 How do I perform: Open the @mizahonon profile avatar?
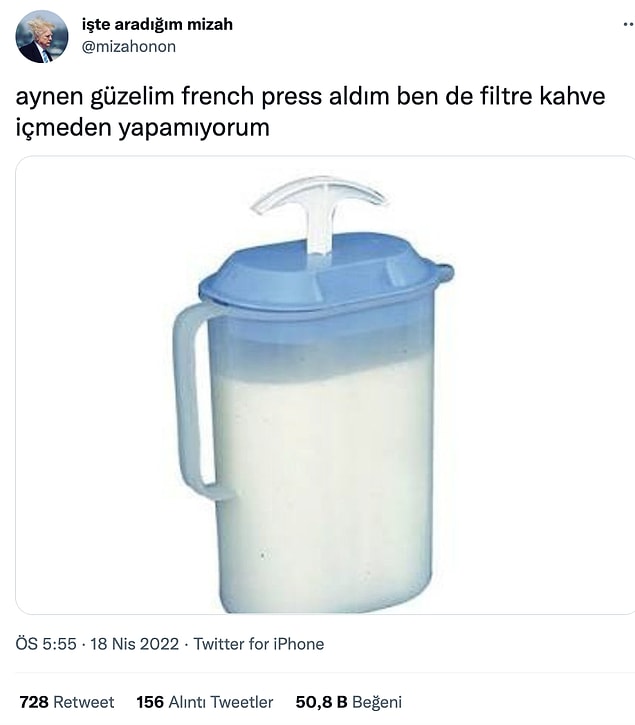point(42,37)
